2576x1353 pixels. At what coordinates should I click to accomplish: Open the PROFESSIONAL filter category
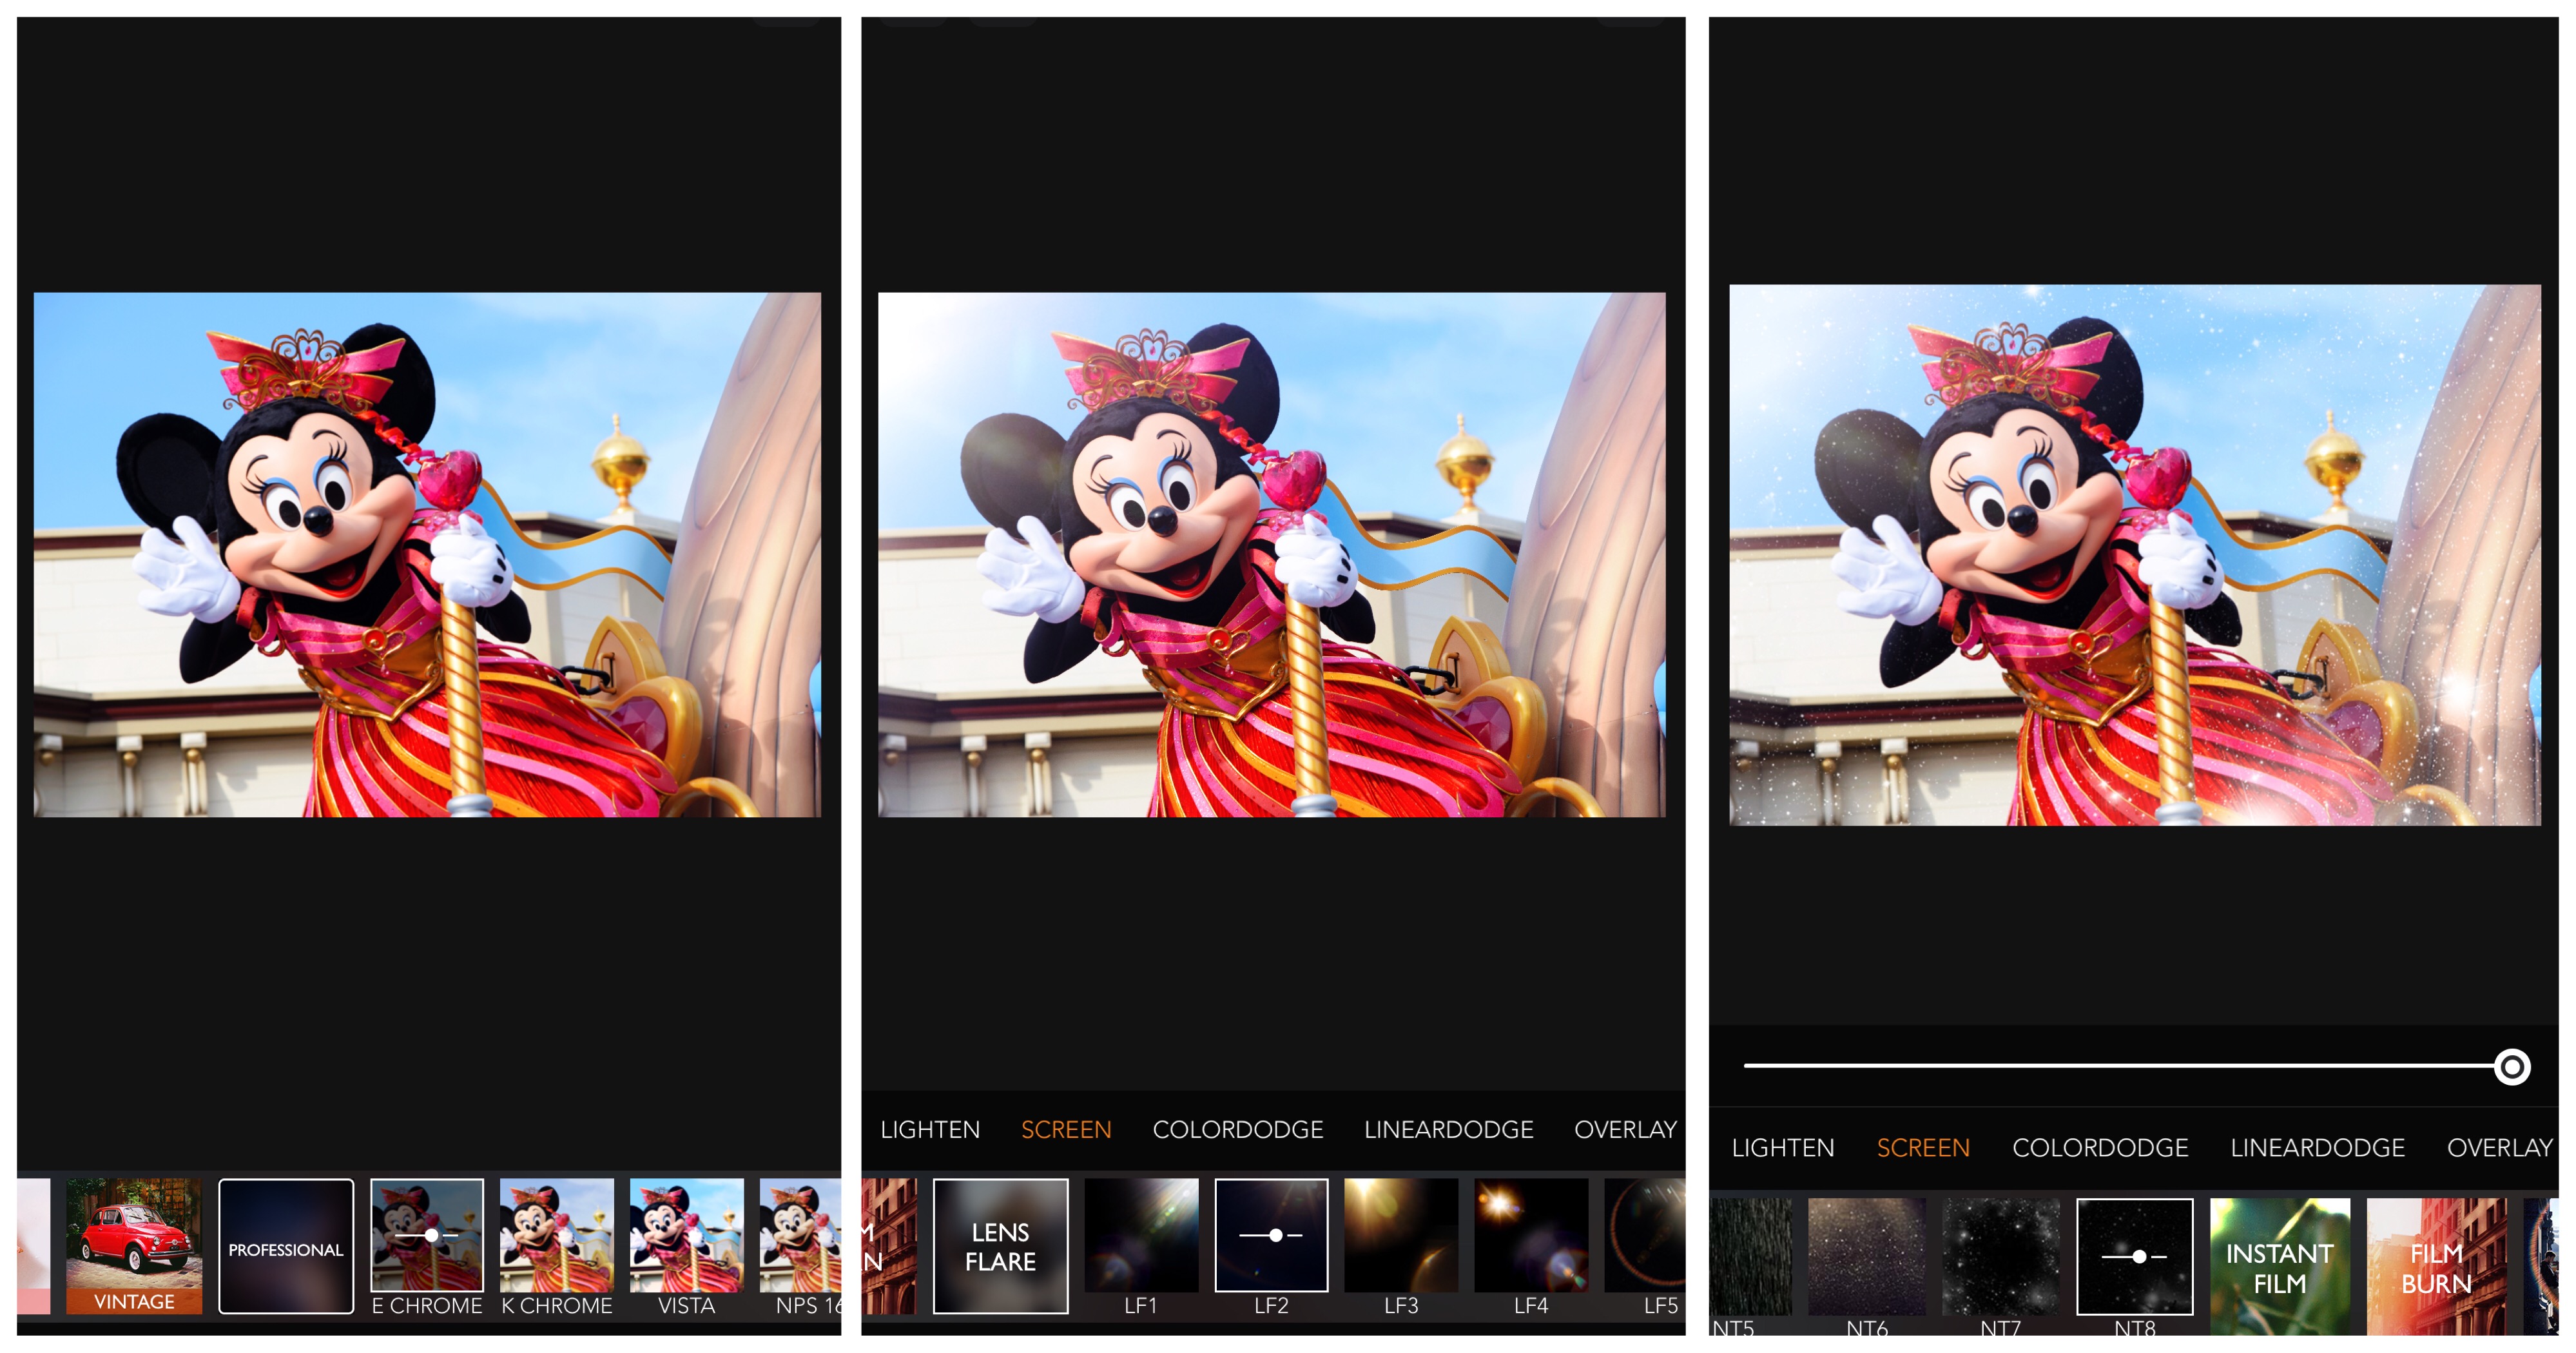click(286, 1245)
